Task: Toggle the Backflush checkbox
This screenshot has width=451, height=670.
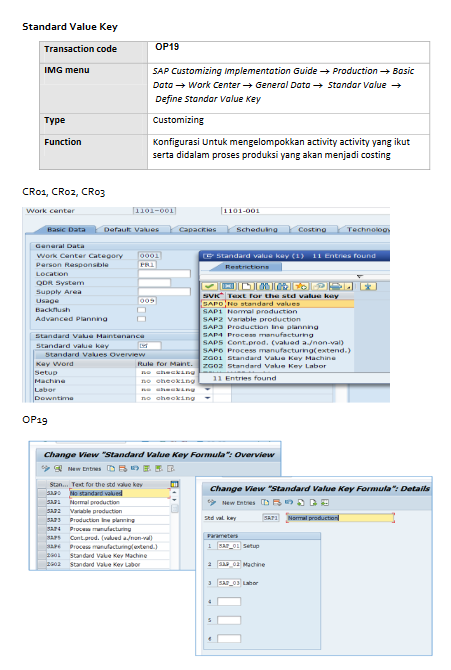Action: coord(141,310)
